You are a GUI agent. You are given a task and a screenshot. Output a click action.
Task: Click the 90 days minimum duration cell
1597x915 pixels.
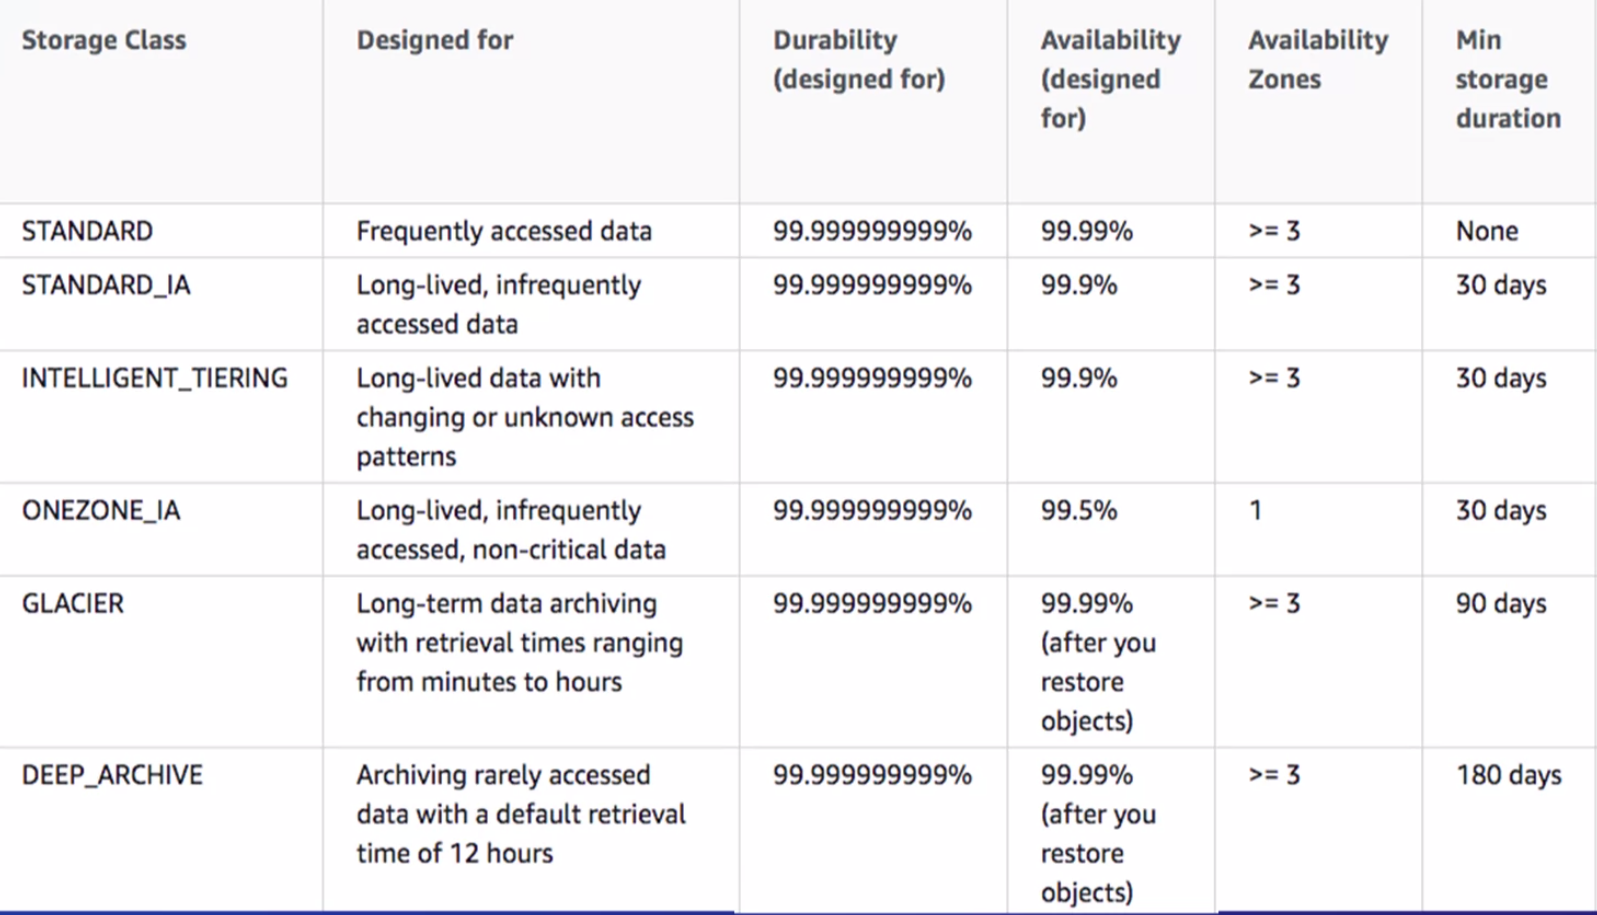point(1500,603)
